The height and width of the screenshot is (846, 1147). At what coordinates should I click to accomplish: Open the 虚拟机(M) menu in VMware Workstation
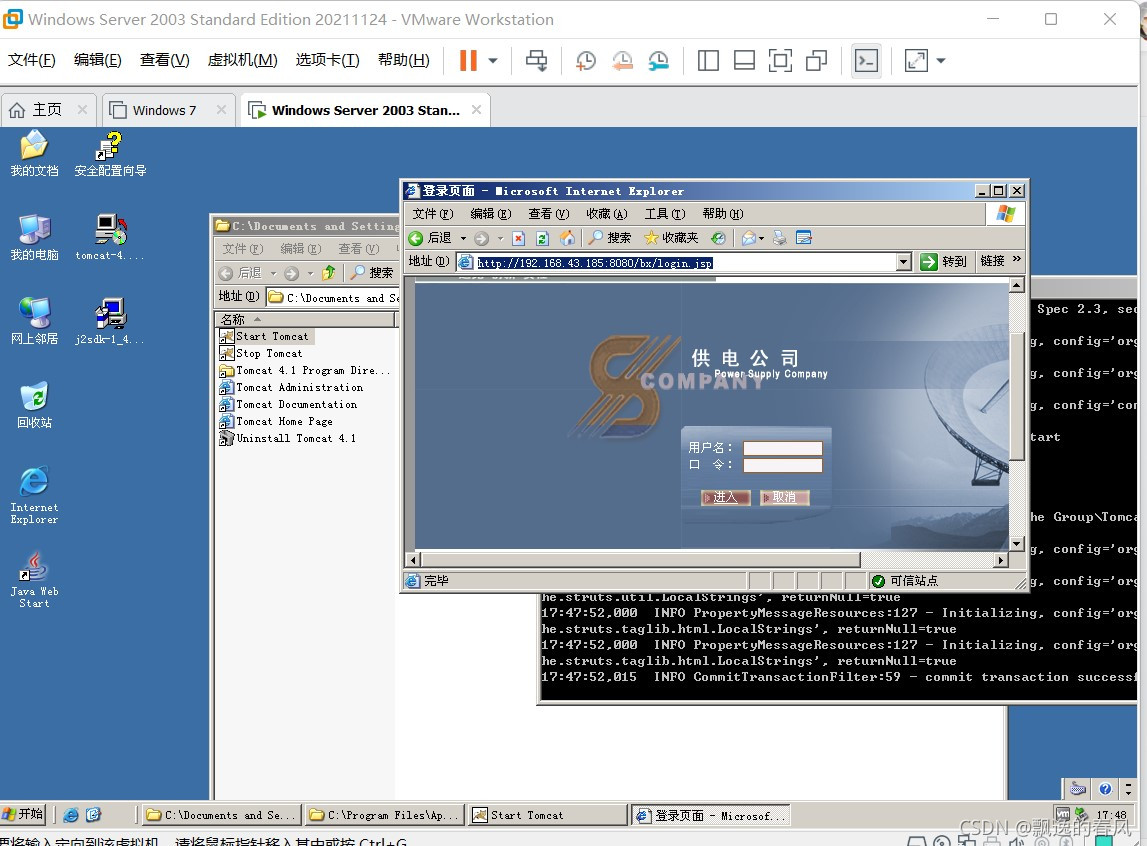(242, 60)
